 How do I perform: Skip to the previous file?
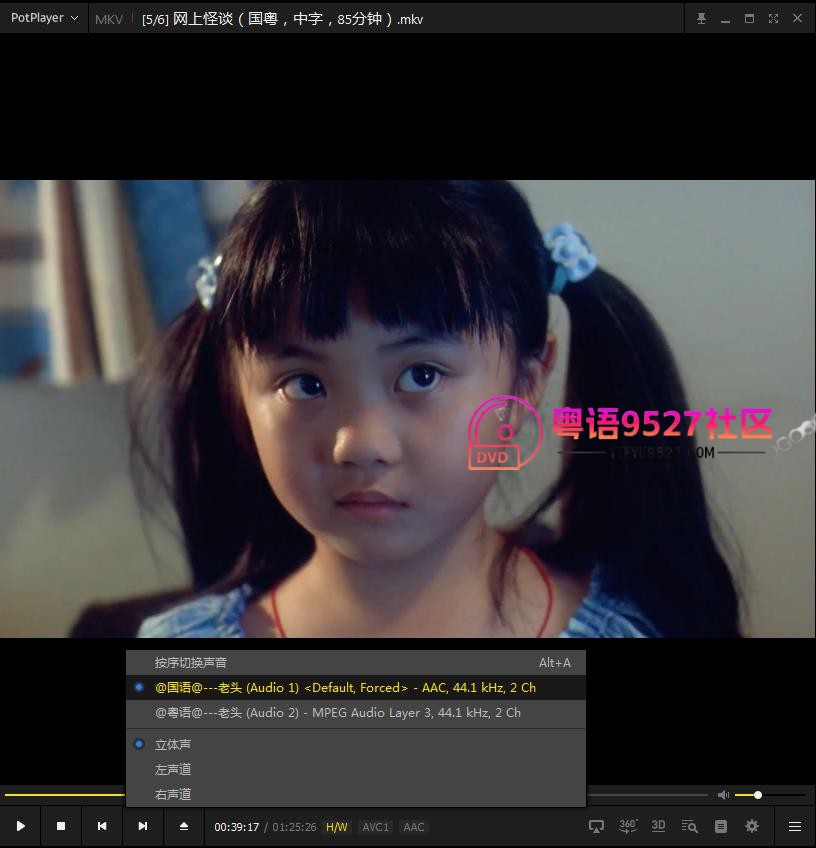click(x=102, y=826)
